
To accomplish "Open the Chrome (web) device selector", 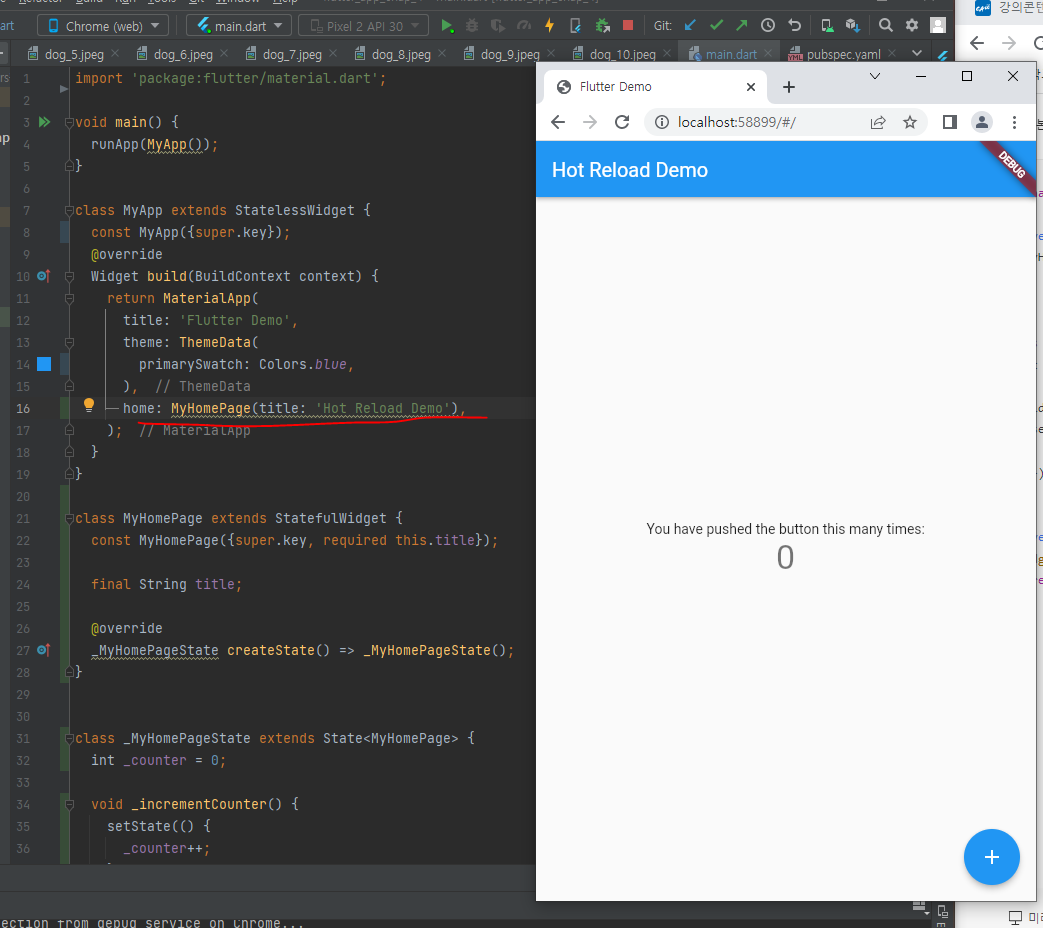I will [102, 26].
